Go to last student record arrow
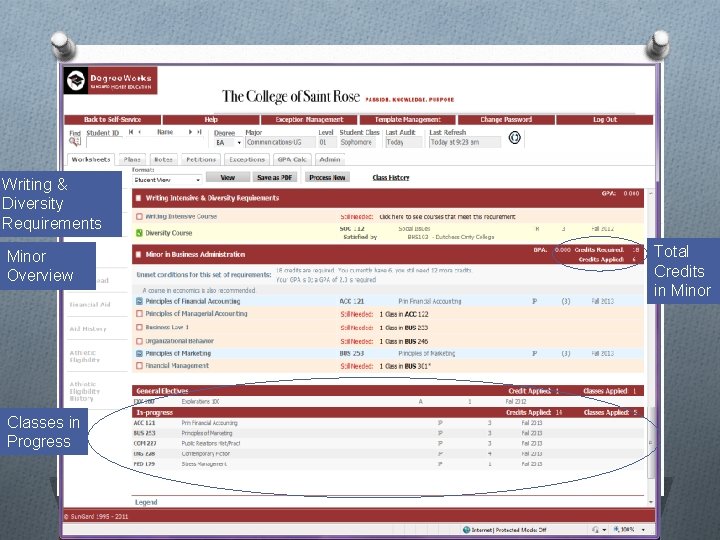This screenshot has height=540, width=720. [x=199, y=132]
